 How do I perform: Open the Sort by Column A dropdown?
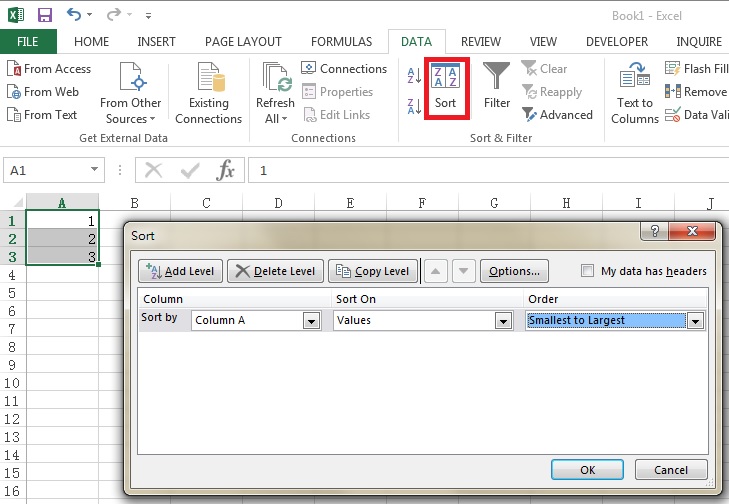point(311,321)
